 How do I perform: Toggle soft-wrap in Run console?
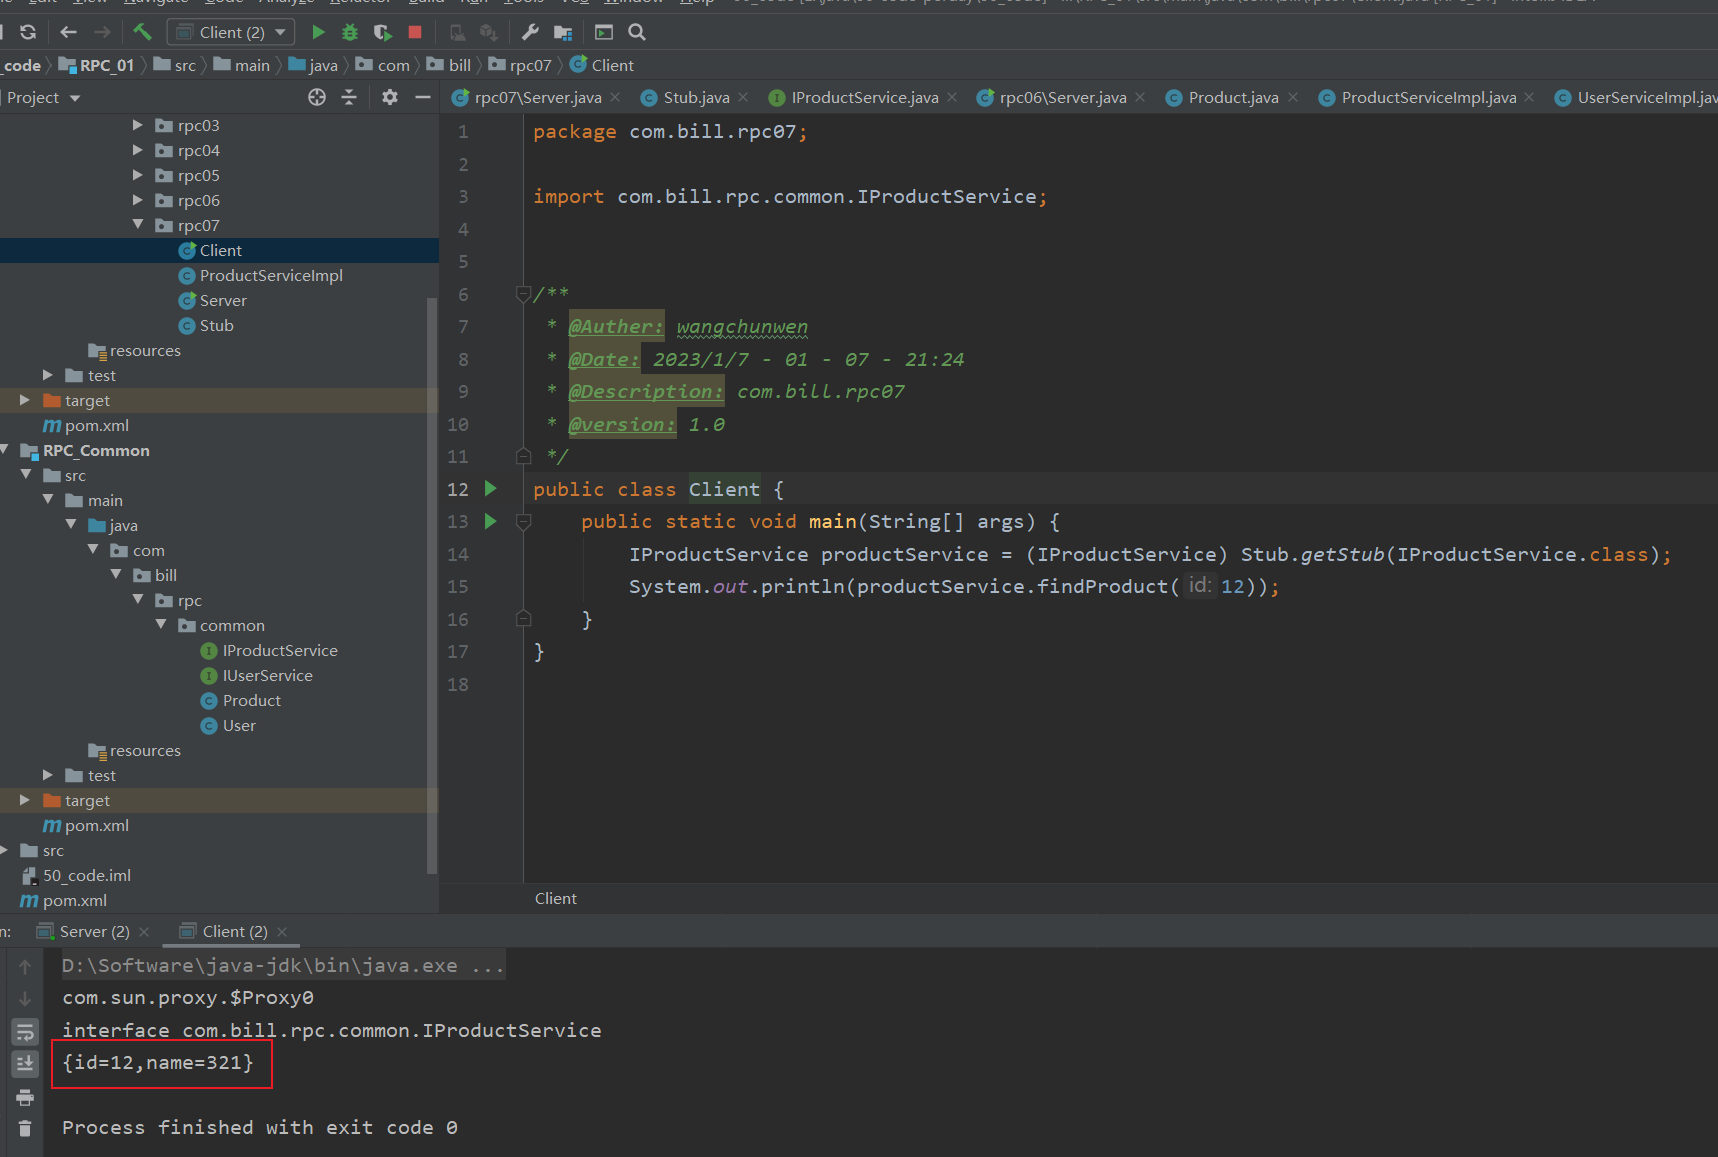(25, 1031)
